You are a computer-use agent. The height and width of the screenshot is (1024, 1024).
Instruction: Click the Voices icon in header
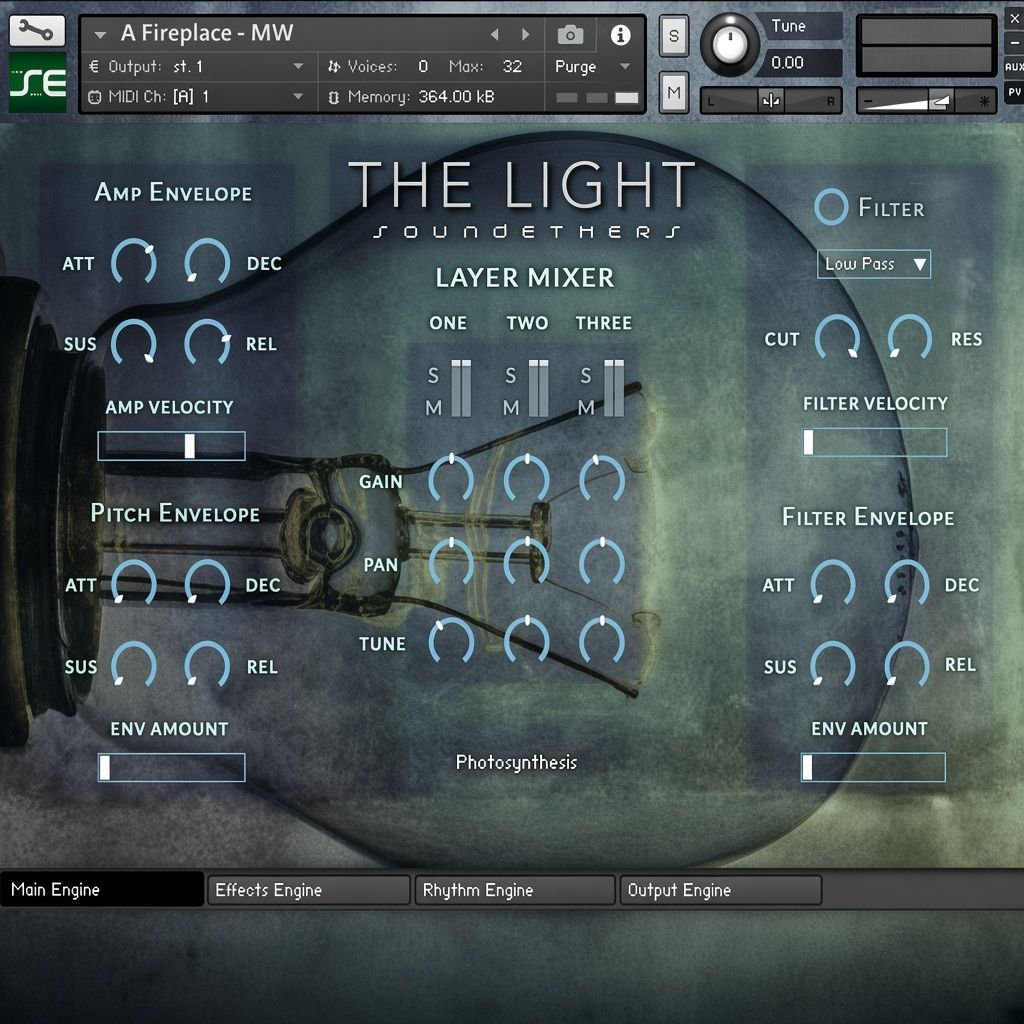pyautogui.click(x=334, y=66)
